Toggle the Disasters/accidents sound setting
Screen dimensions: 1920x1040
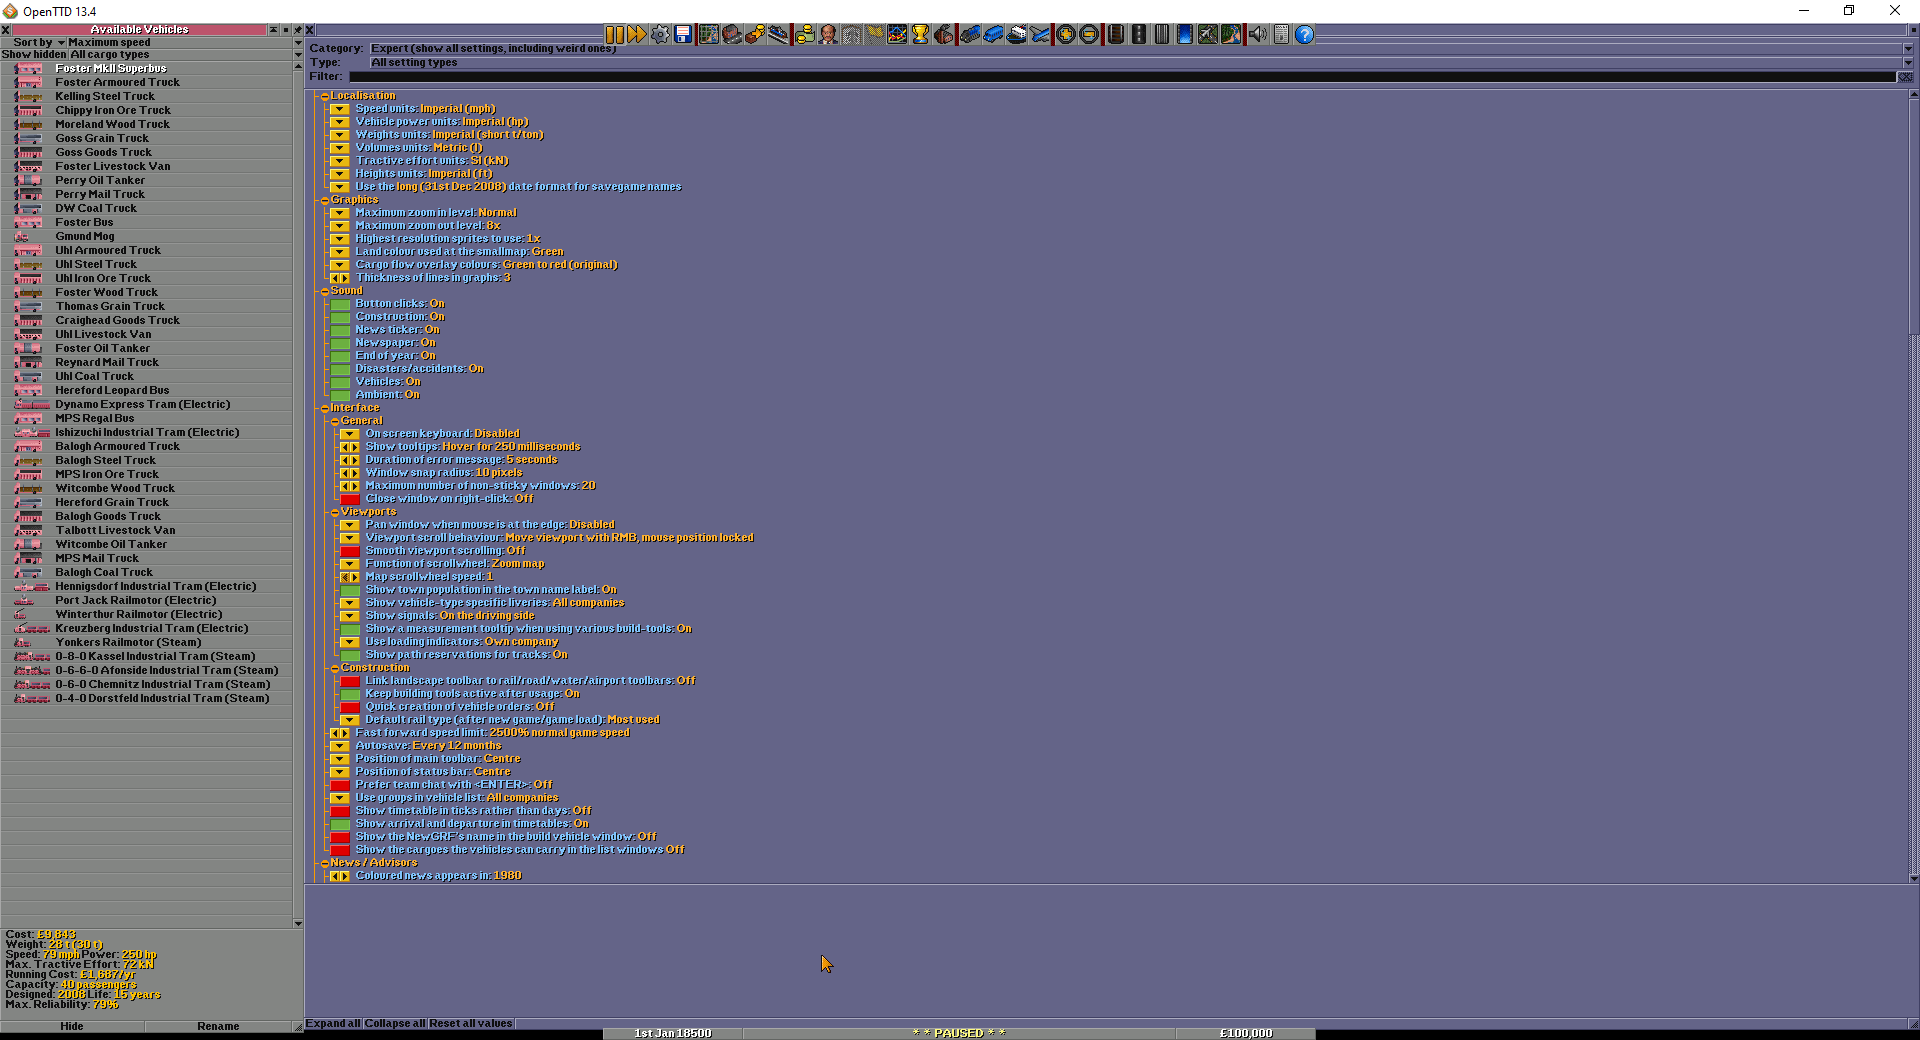340,369
